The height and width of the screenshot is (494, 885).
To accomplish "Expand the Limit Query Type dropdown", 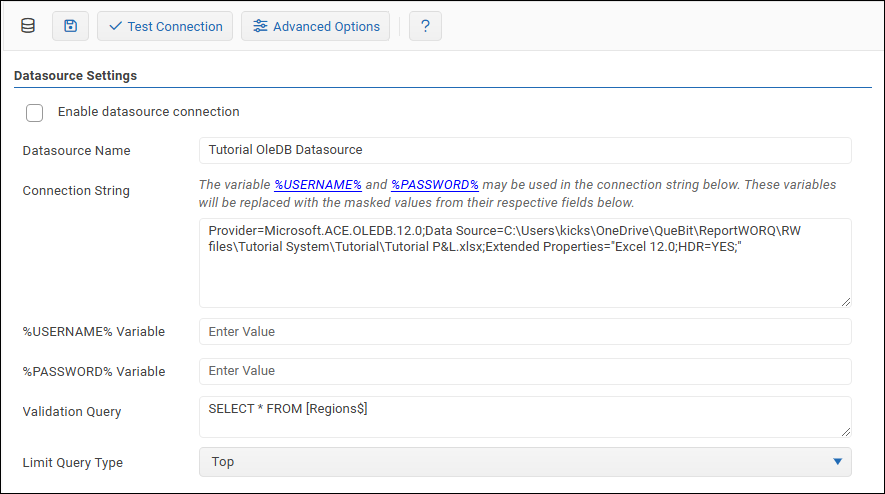I will pyautogui.click(x=525, y=462).
